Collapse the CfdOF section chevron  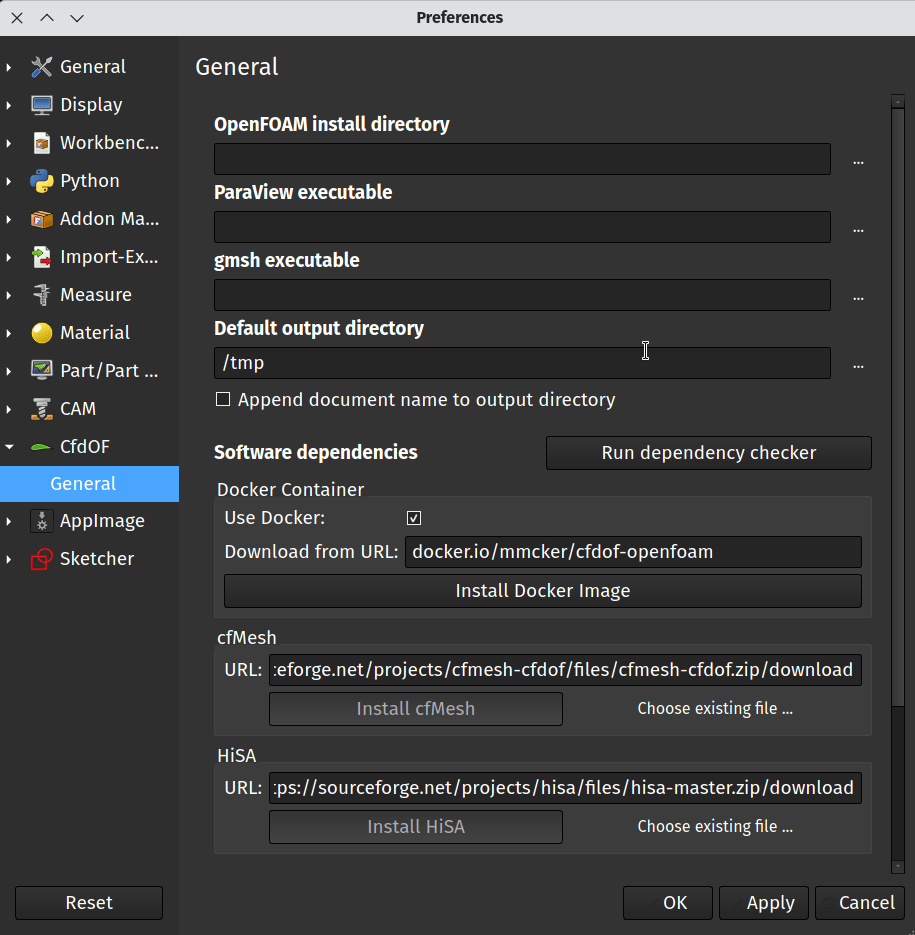coord(9,446)
